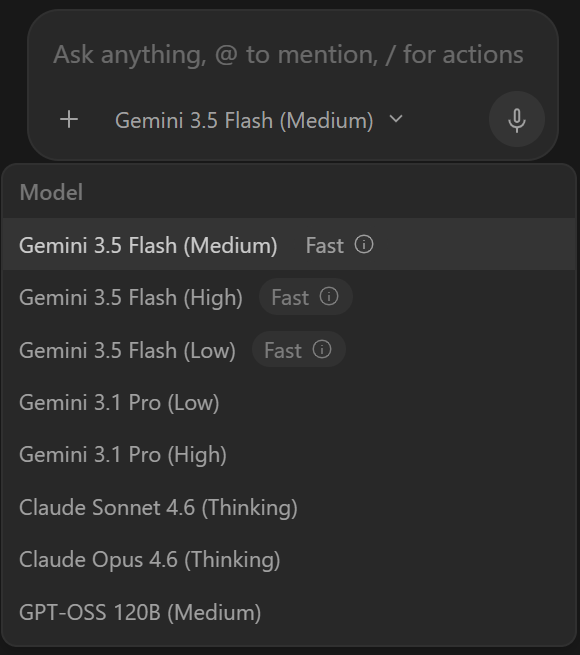580x655 pixels.
Task: Select GPT-OSS 120B (Medium) model
Action: 289,612
